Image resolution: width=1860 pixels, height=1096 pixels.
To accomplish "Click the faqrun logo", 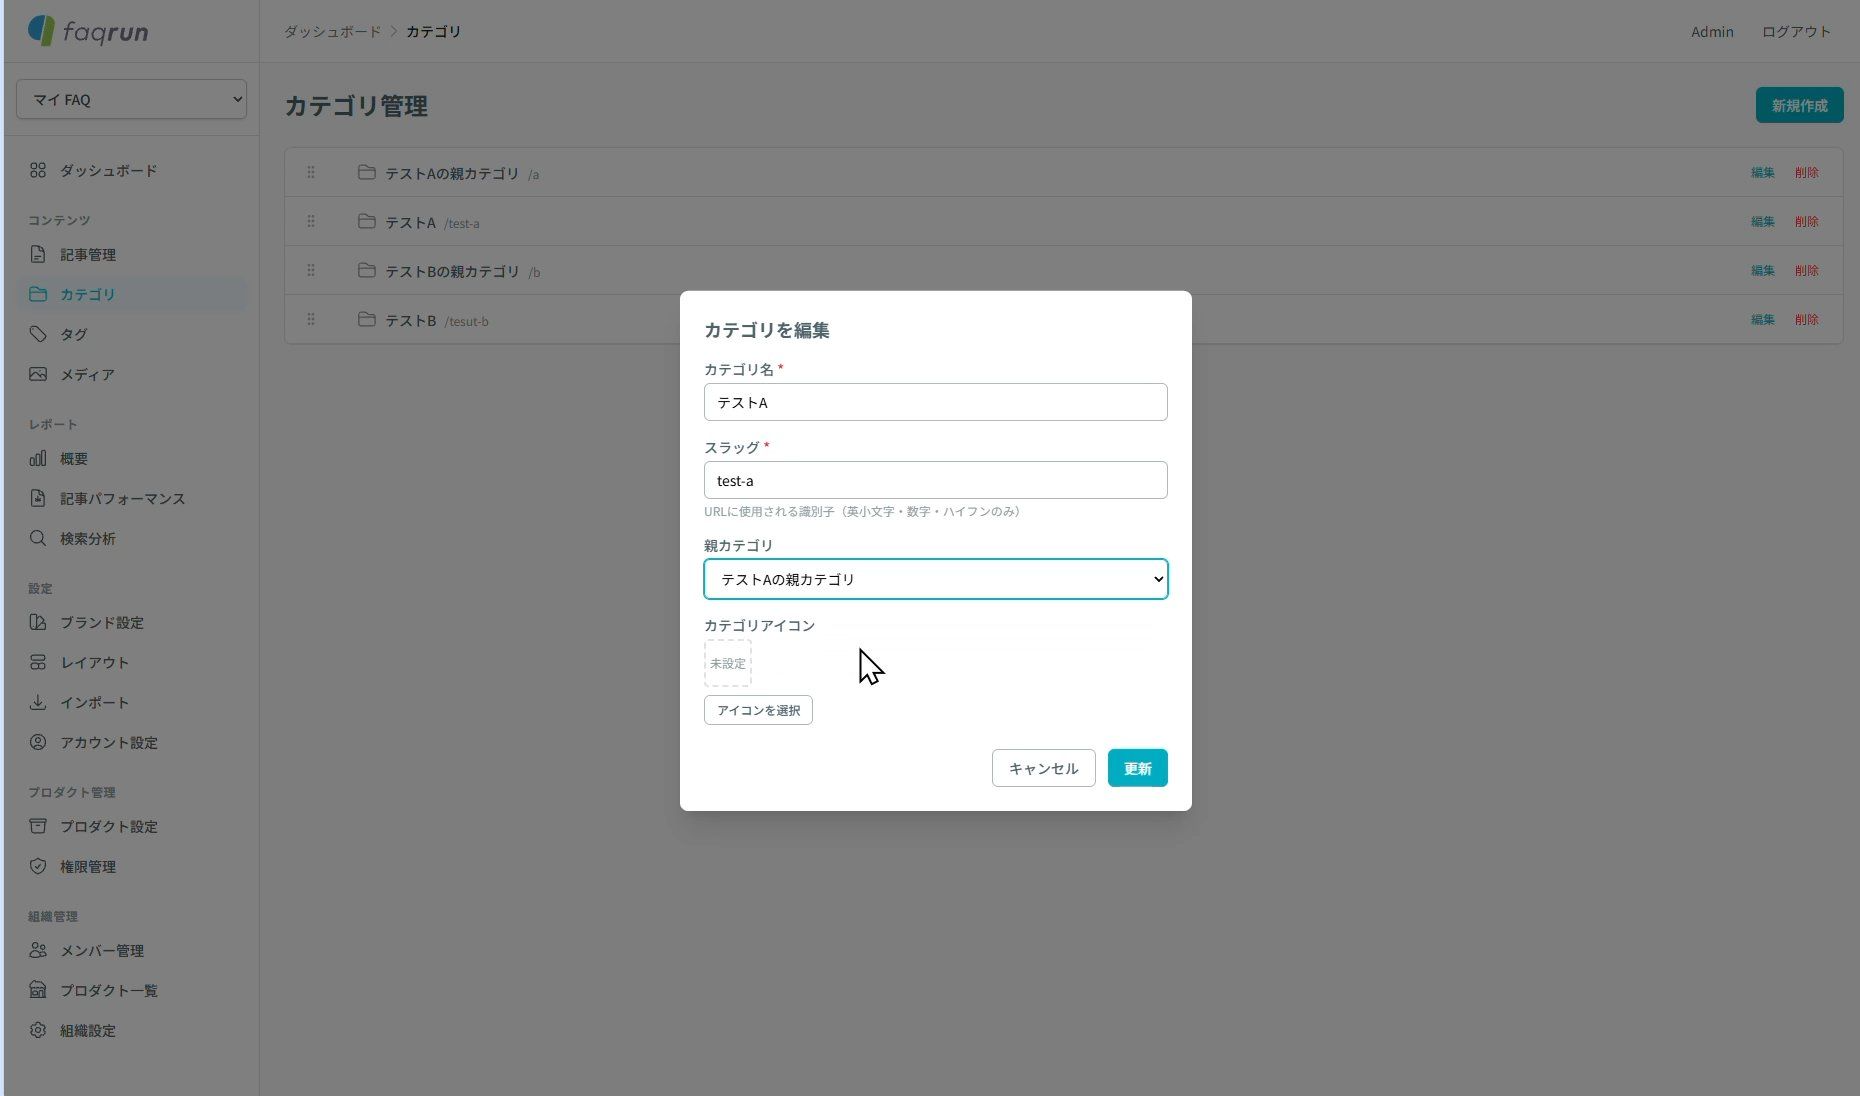I will (88, 31).
